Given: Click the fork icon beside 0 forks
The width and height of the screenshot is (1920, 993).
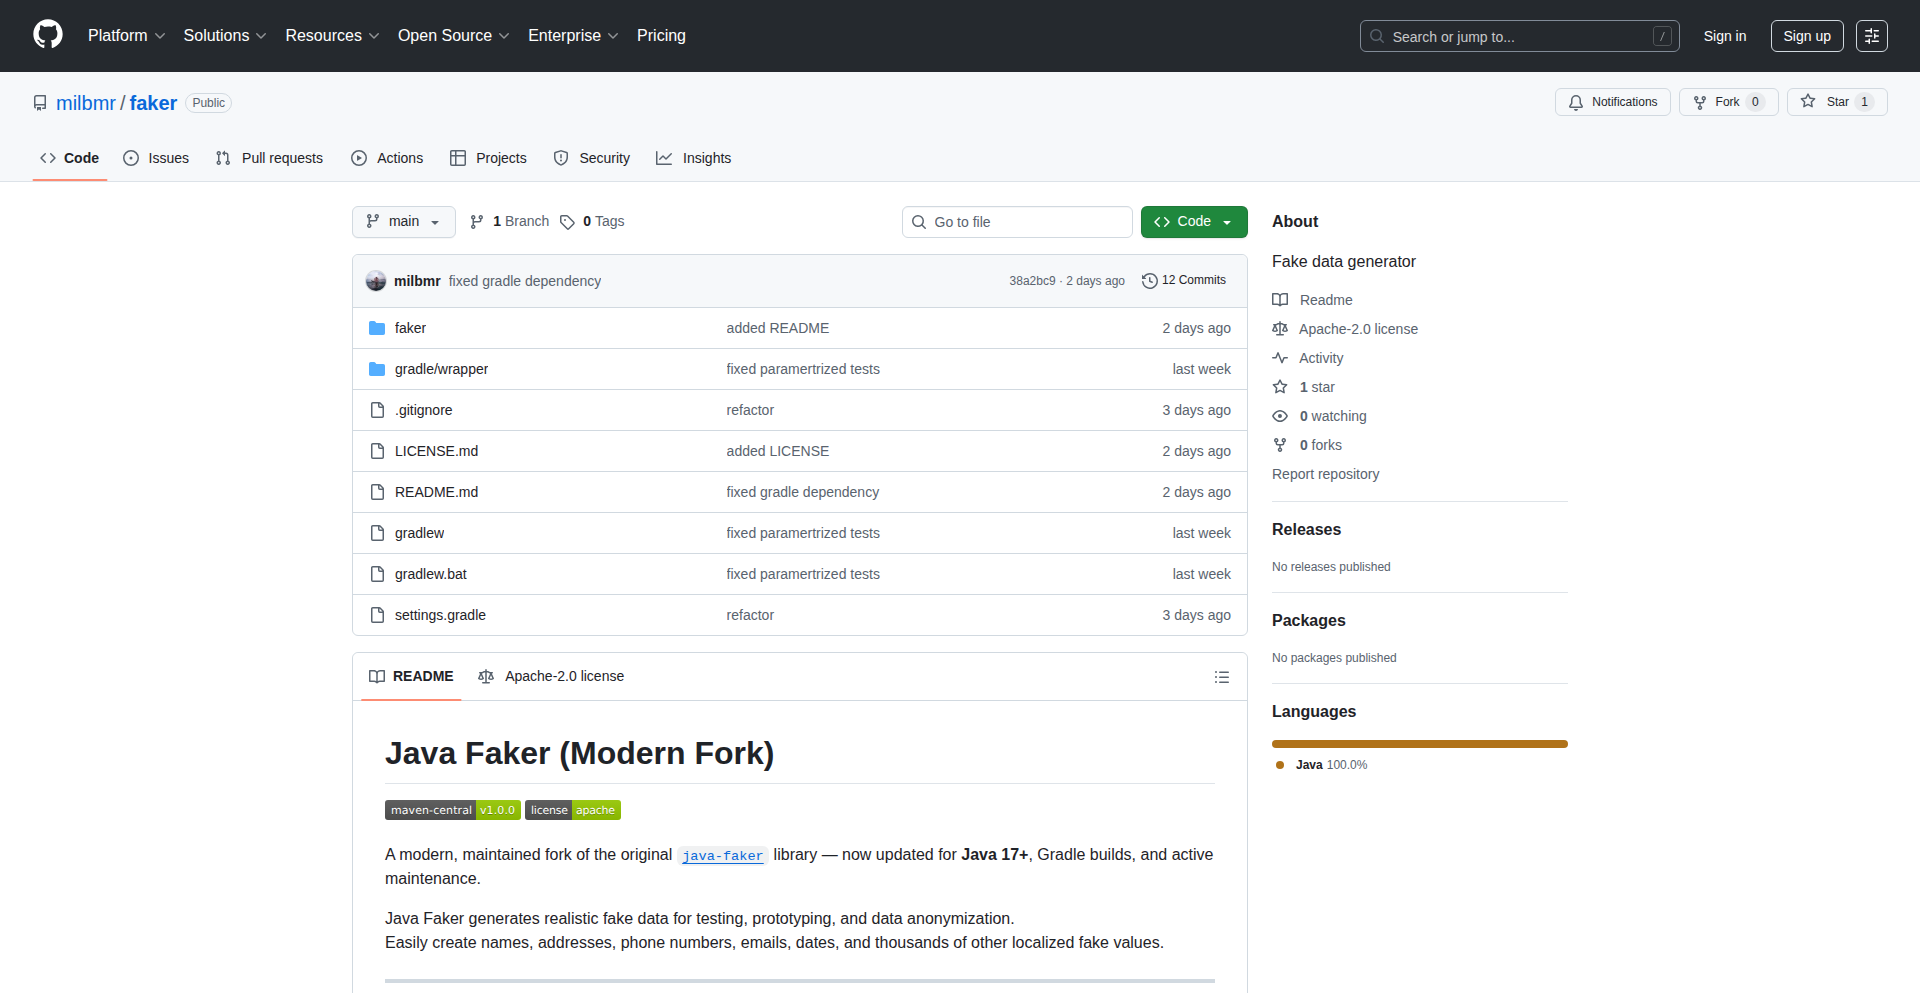Looking at the screenshot, I should [1280, 445].
